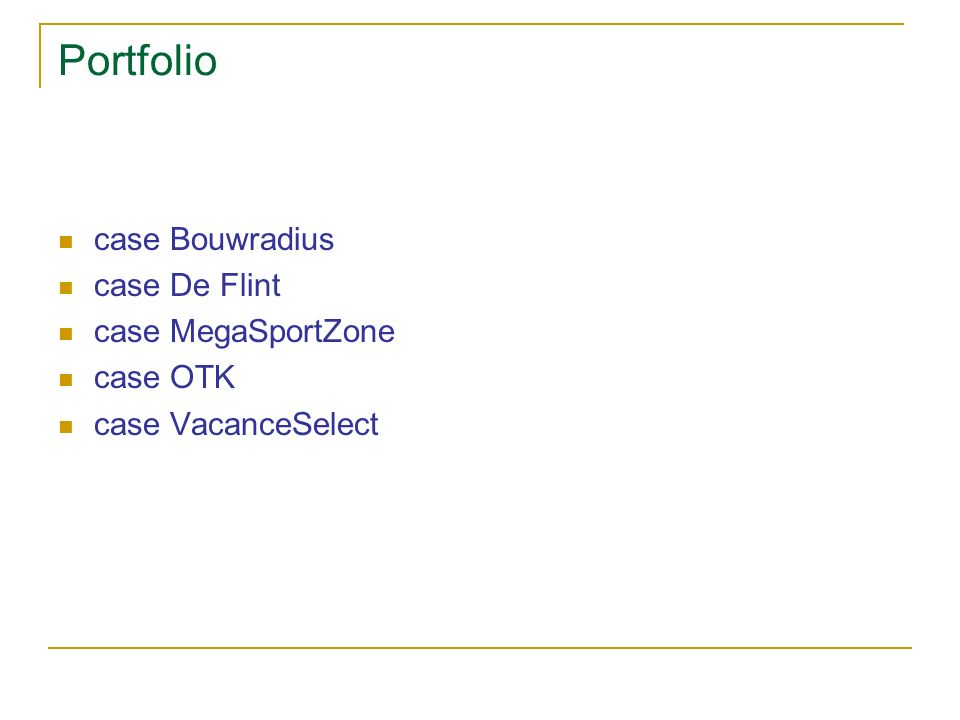960x720 pixels.
Task: Click the word VacanceSelect in the last bullet
Action: 274,424
